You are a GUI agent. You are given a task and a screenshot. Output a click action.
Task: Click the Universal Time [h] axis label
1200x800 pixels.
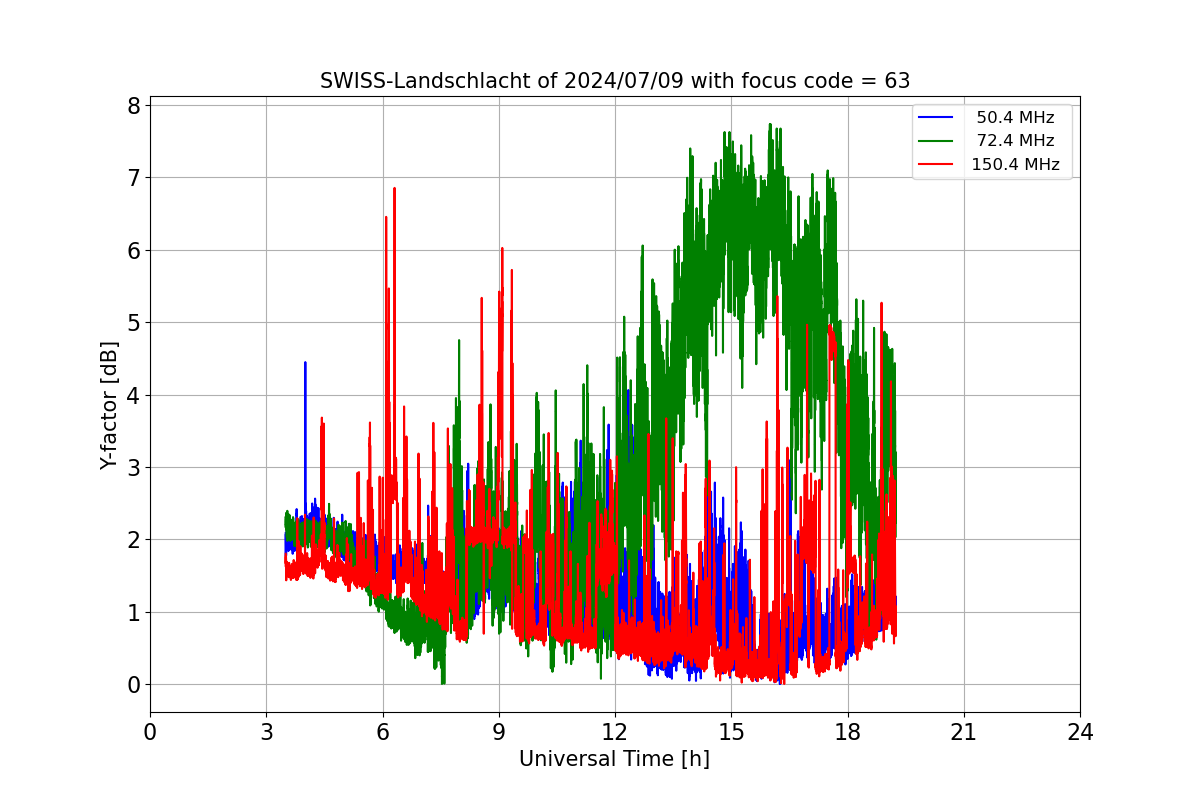(x=614, y=759)
